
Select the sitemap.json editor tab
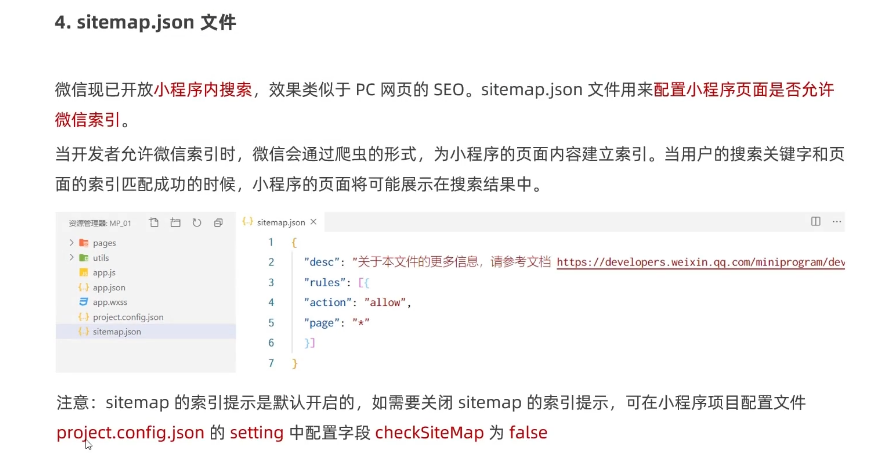280,222
